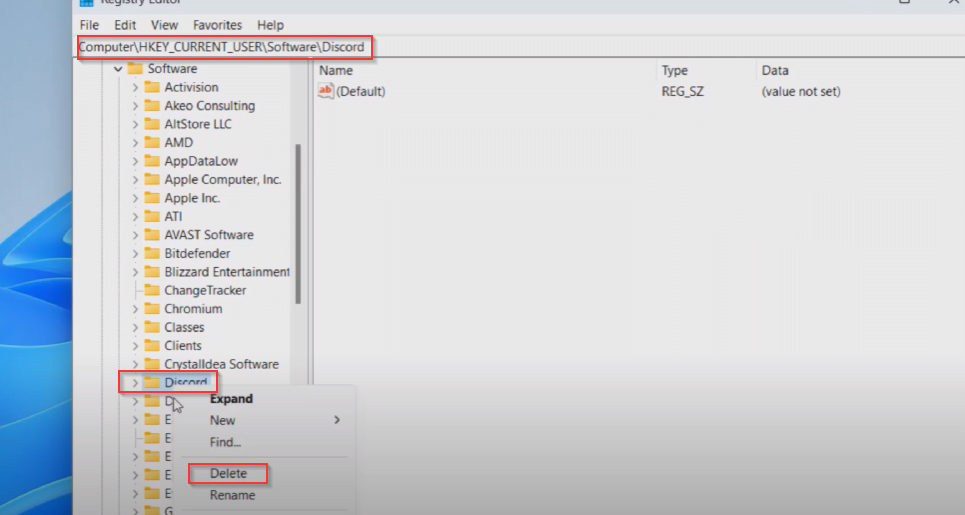Open the Favorites menu
The height and width of the screenshot is (515, 965).
click(x=217, y=25)
